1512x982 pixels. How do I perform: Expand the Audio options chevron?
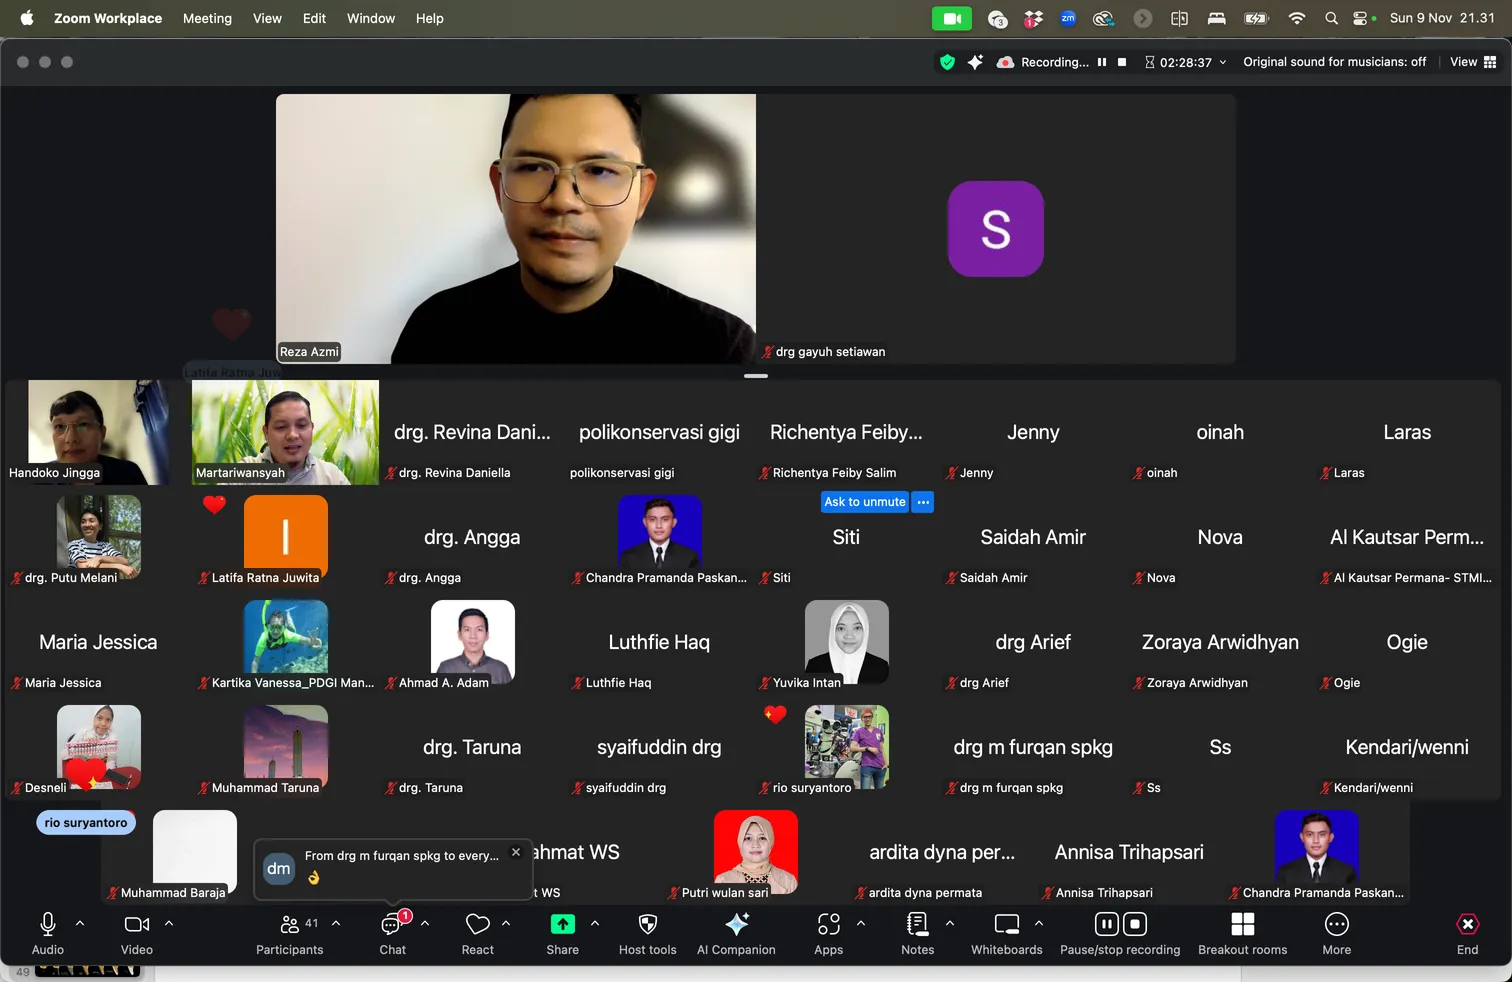tap(80, 924)
